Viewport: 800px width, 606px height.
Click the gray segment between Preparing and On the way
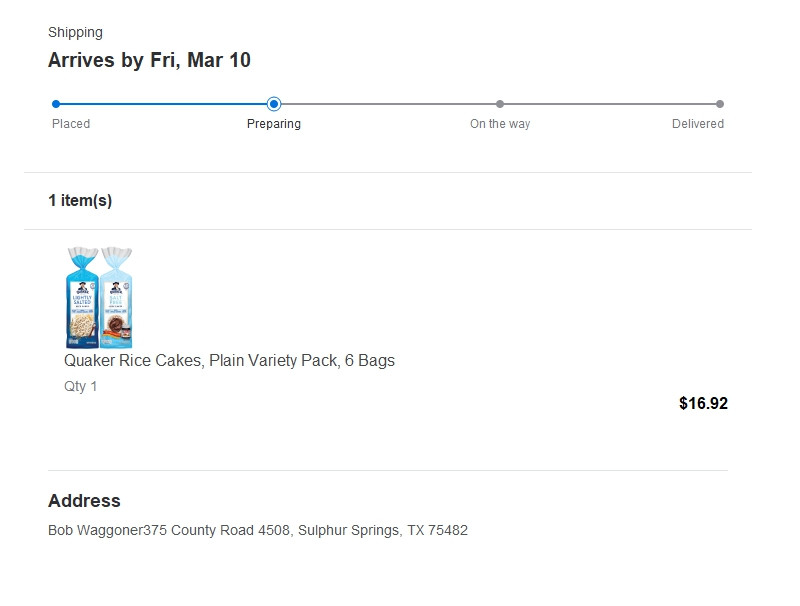pyautogui.click(x=387, y=104)
